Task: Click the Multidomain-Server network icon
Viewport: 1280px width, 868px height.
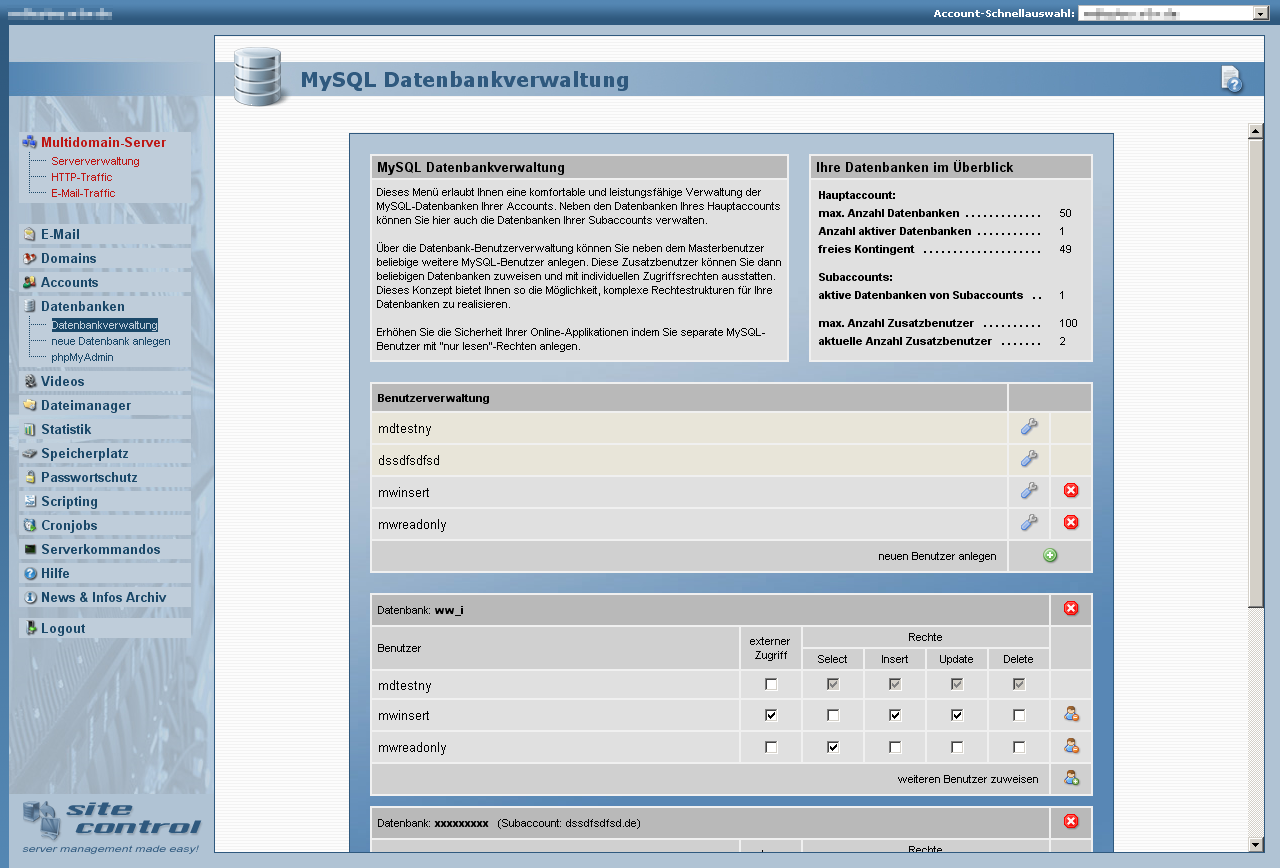Action: (x=30, y=143)
